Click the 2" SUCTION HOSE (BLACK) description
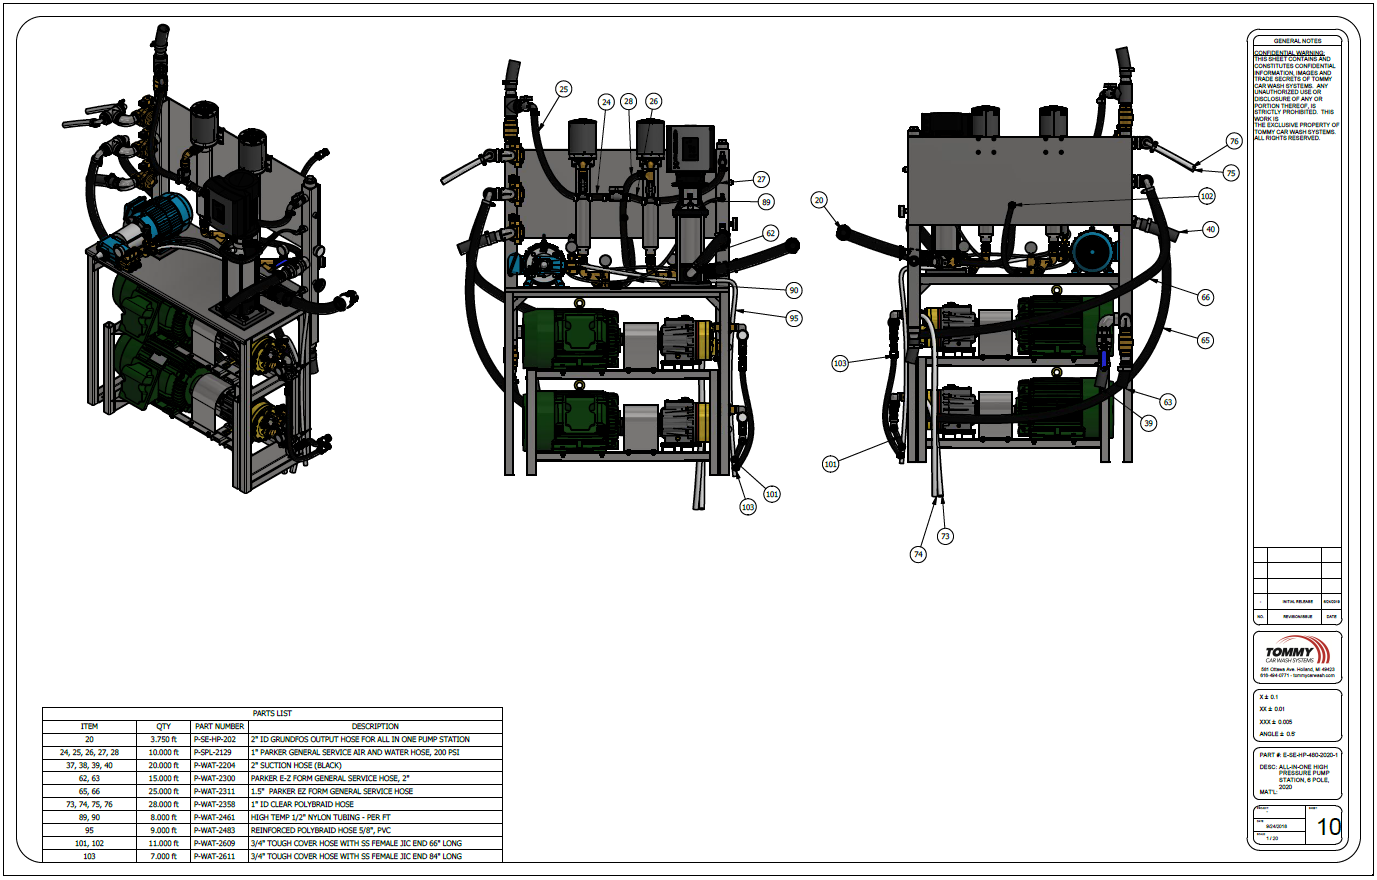The width and height of the screenshot is (1377, 880). [x=296, y=765]
